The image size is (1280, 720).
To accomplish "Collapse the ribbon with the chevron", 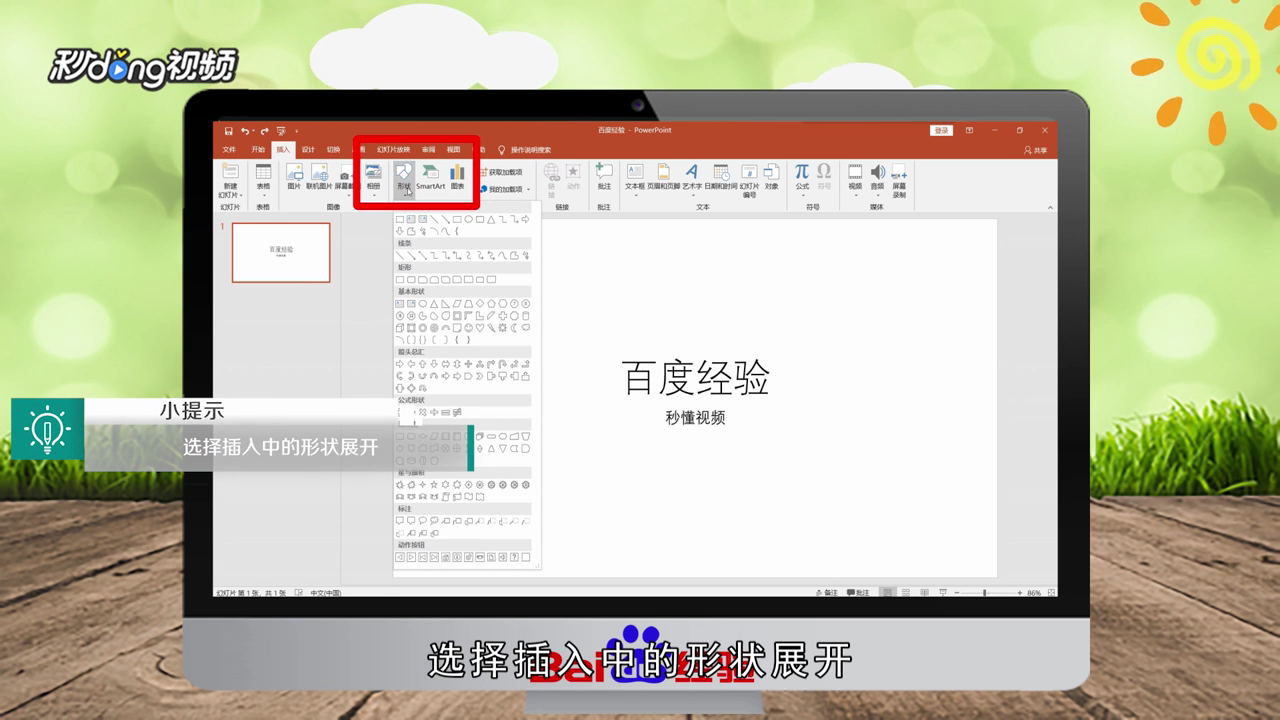I will (x=1050, y=208).
